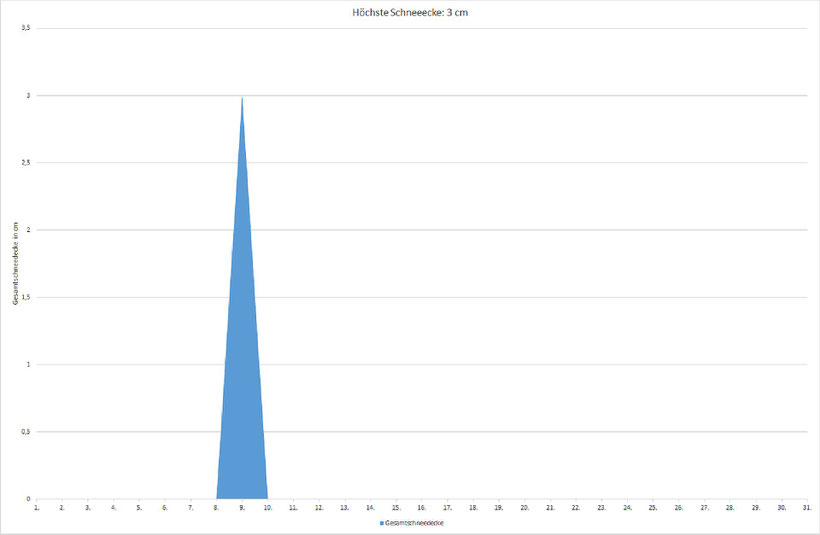
Task: Click the chart title 'Höchste Schneeecke: 3 cm'
Action: [410, 13]
